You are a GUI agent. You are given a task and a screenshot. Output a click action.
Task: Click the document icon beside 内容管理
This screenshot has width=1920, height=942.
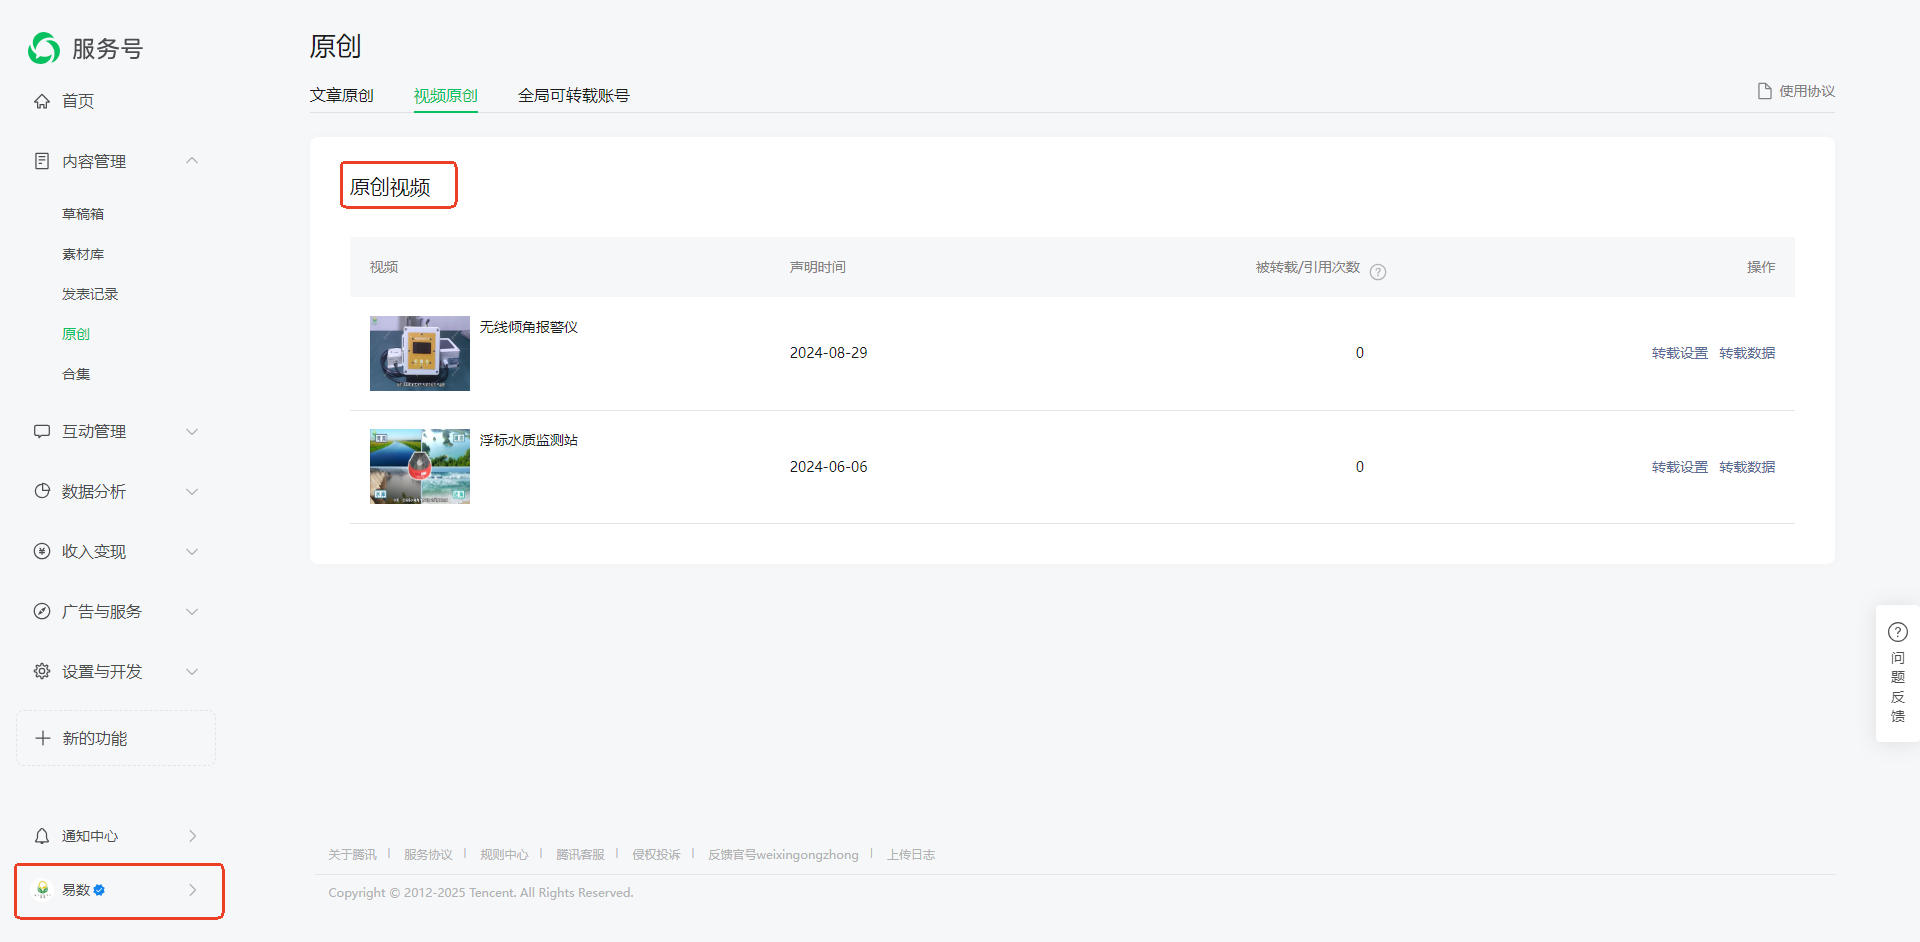[x=42, y=161]
